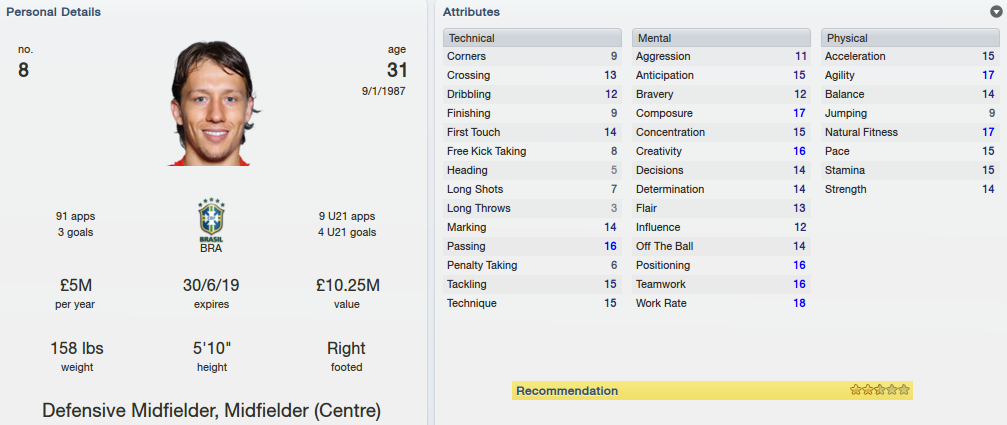Open the Attributes panel dropdown arrow
Screen dimensions: 1007x425
coord(996,12)
